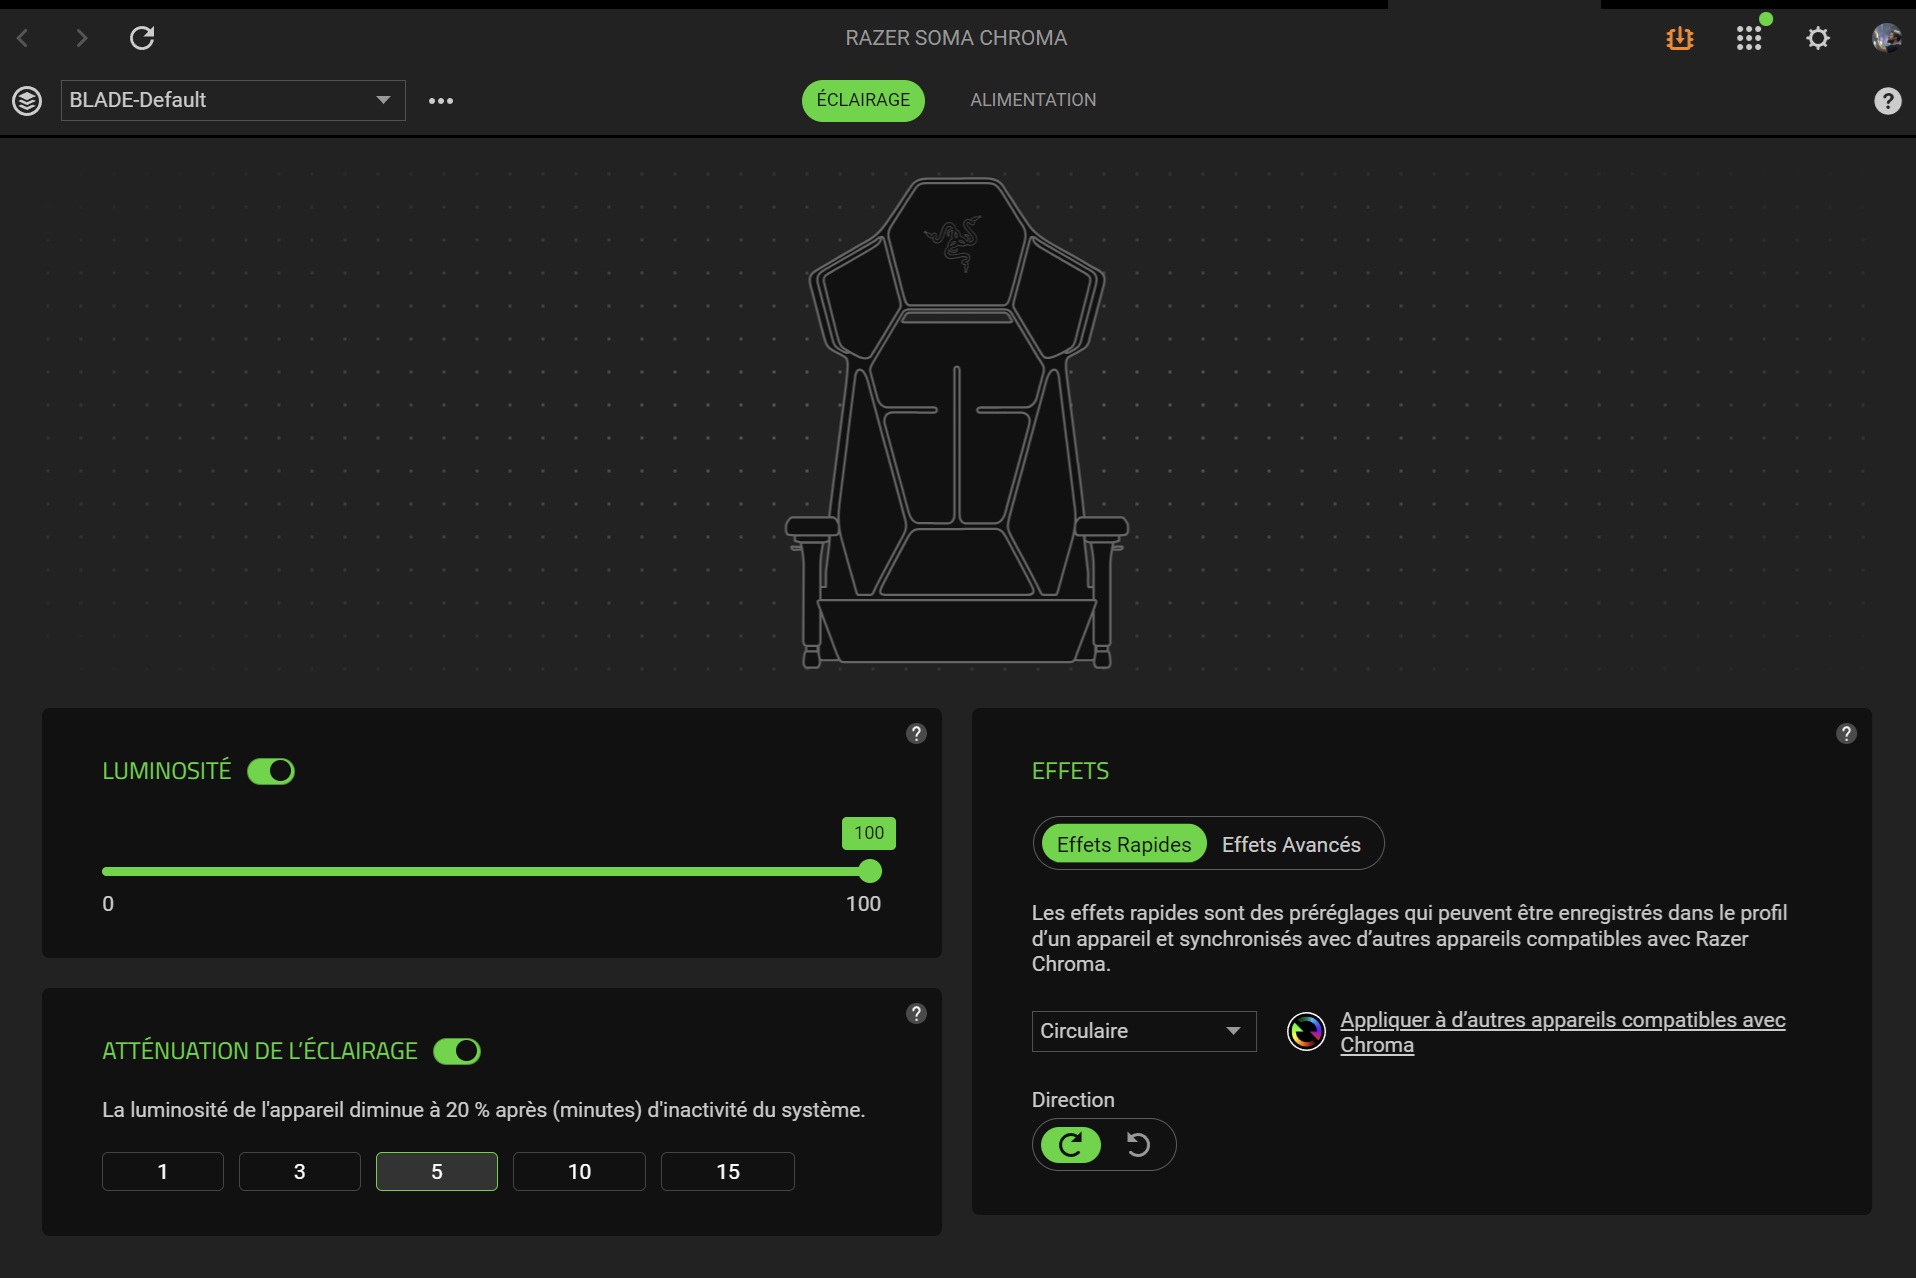This screenshot has height=1278, width=1916.
Task: Set direction to clockwise
Action: pos(1071,1144)
